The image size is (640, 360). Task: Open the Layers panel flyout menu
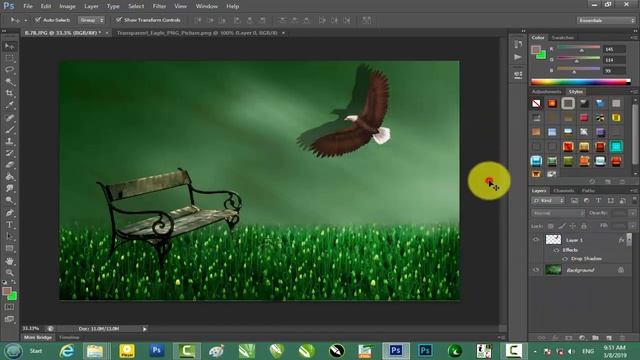[633, 191]
